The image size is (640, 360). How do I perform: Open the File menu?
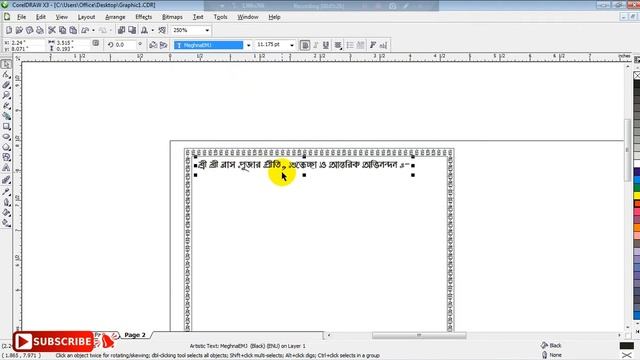[x=22, y=17]
